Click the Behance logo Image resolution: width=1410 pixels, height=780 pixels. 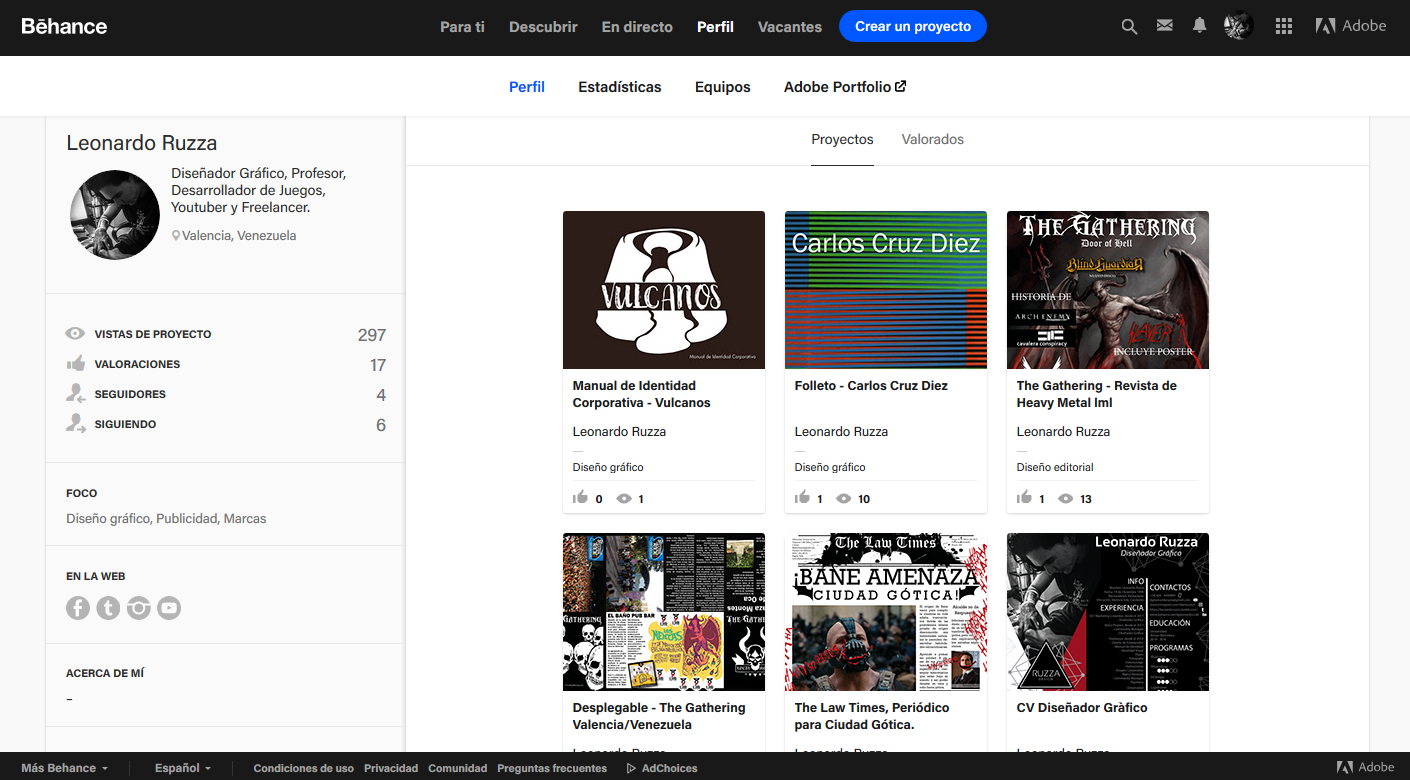tap(64, 26)
